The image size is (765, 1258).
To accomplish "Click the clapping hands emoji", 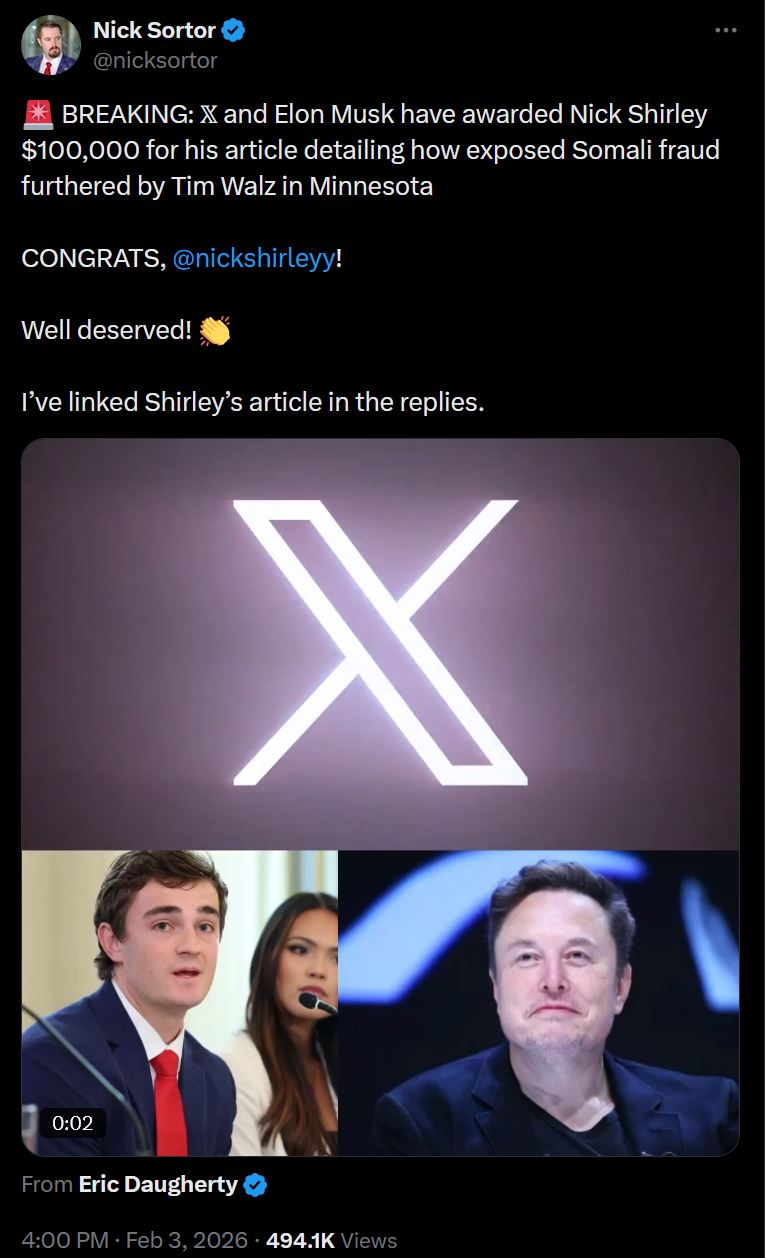I will (x=215, y=330).
